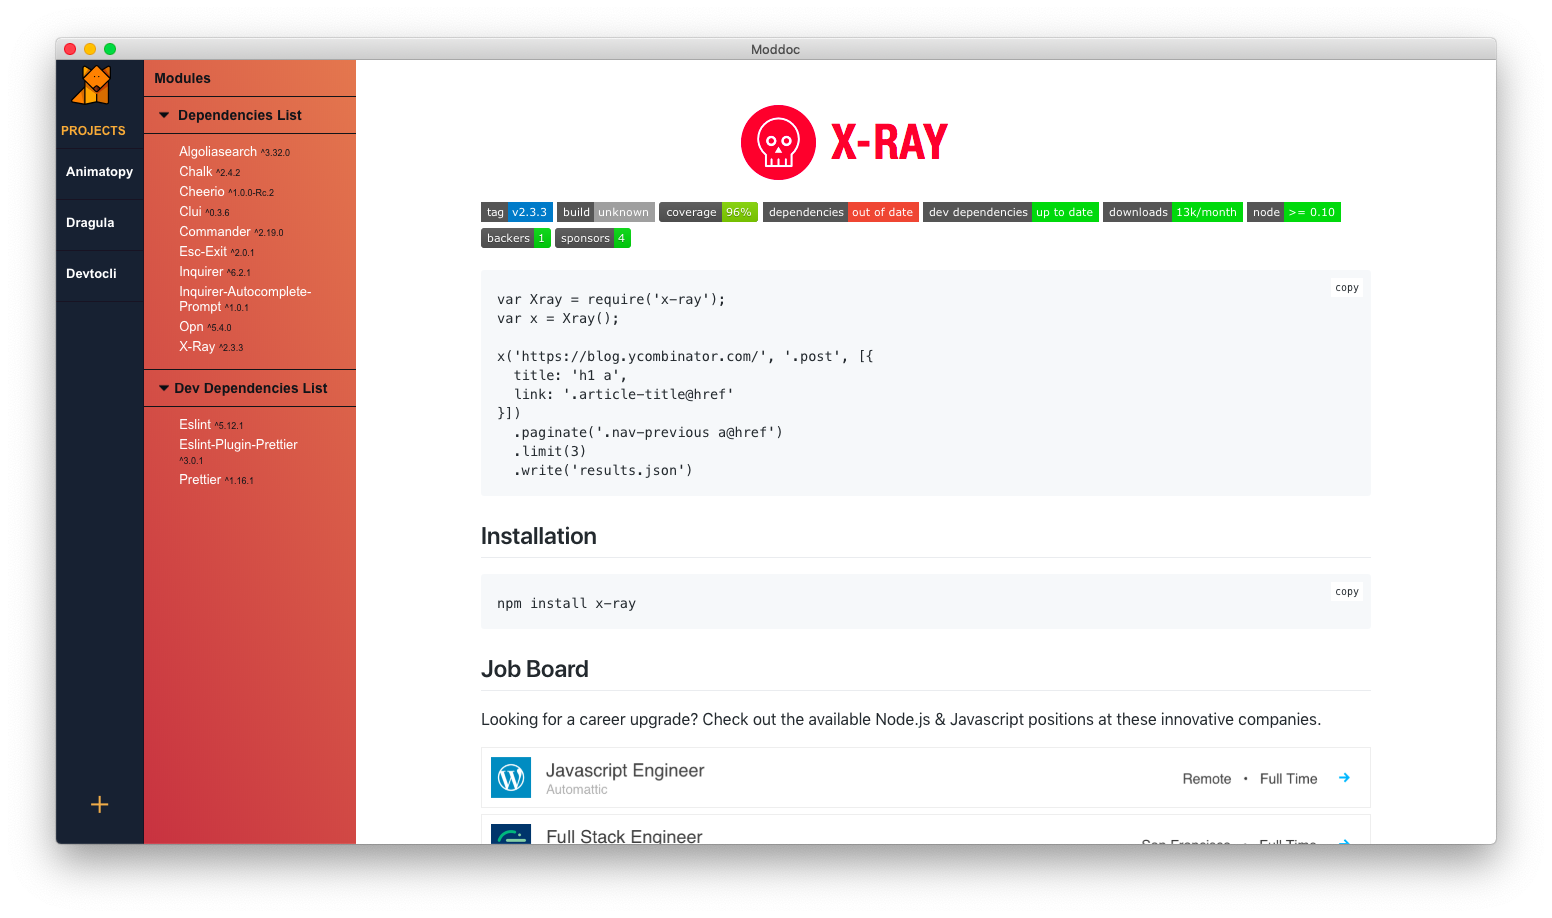This screenshot has height=918, width=1552.
Task: Click the orange fox app logo
Action: 93,86
